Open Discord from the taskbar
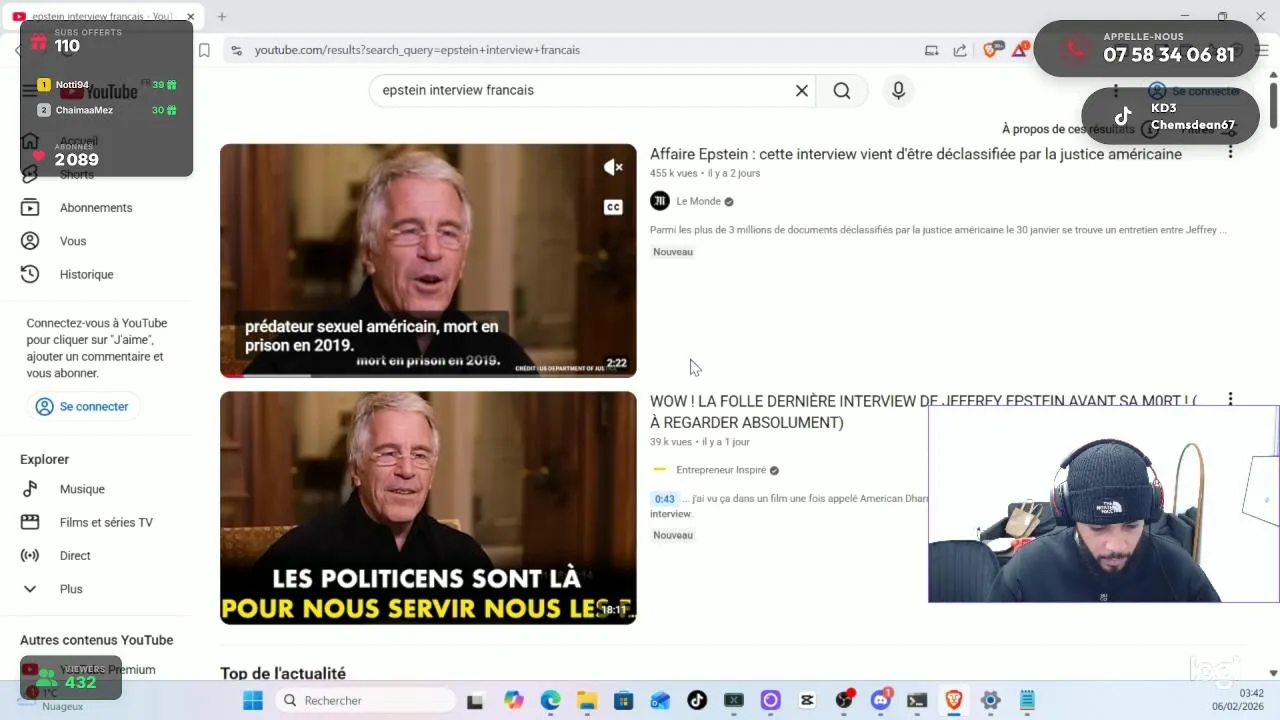Viewport: 1280px width, 720px height. tap(881, 700)
